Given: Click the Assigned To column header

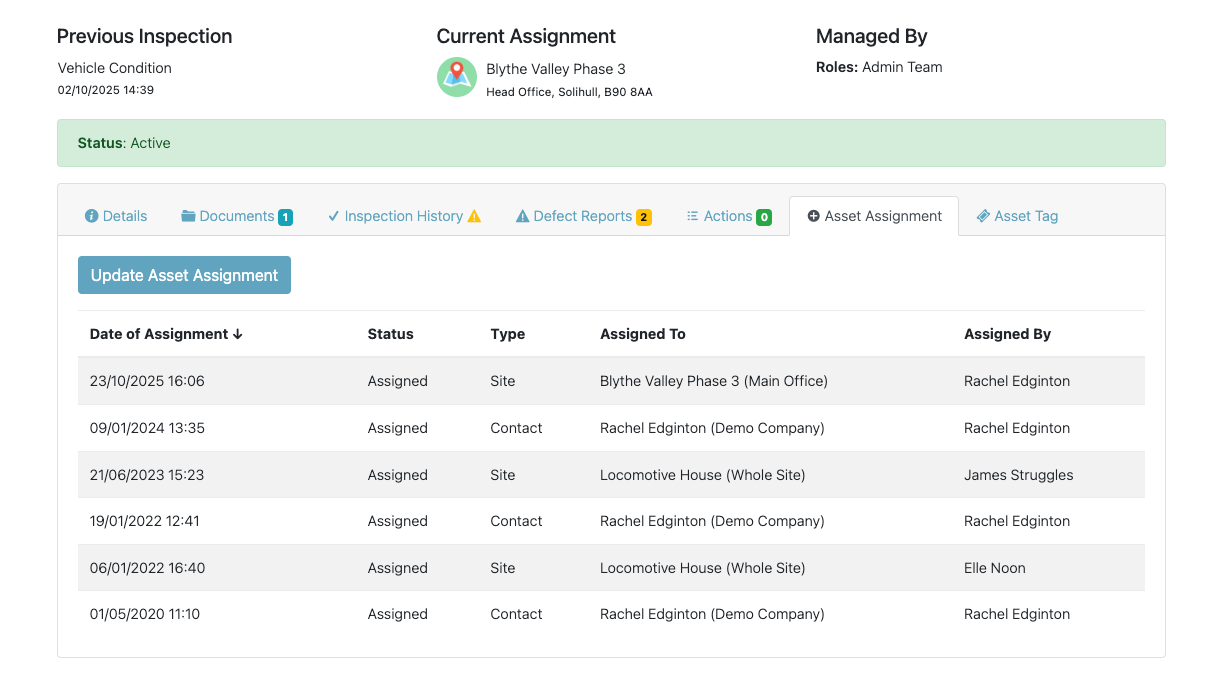Looking at the screenshot, I should click(x=642, y=334).
